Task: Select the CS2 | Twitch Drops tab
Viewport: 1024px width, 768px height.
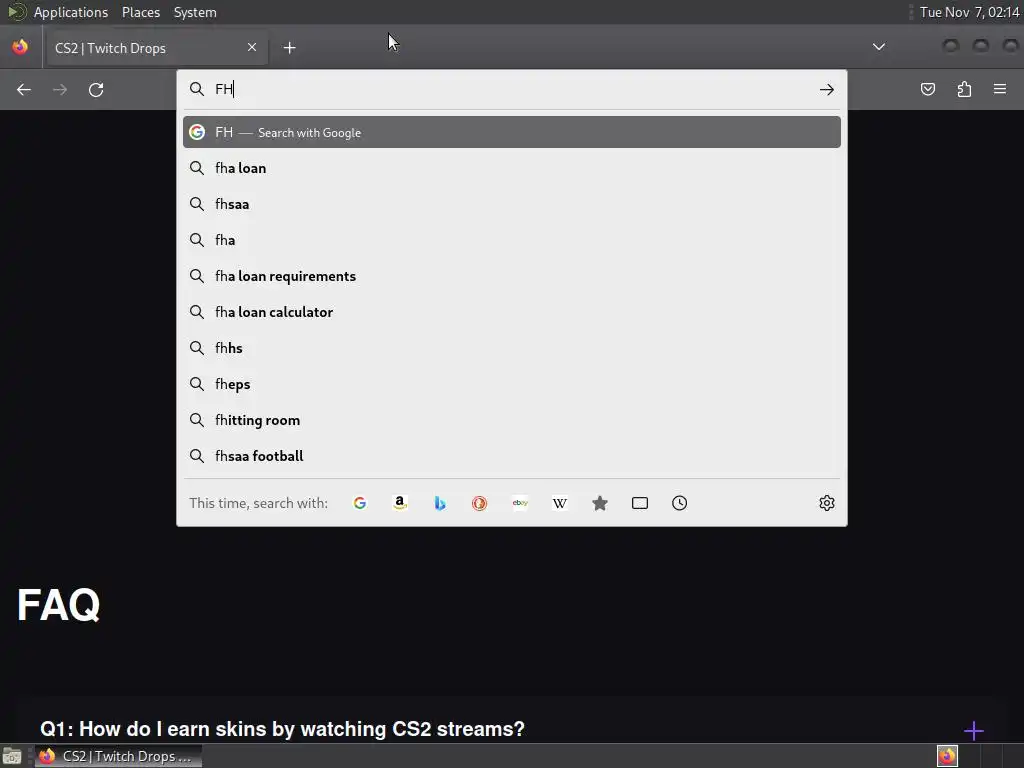Action: click(x=157, y=48)
